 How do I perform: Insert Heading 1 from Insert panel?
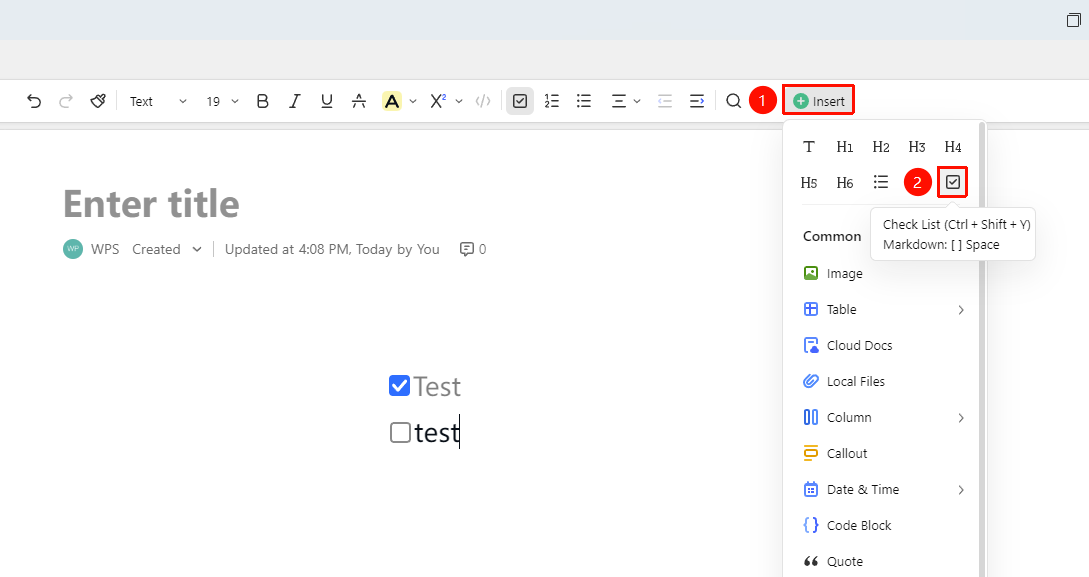pos(845,147)
